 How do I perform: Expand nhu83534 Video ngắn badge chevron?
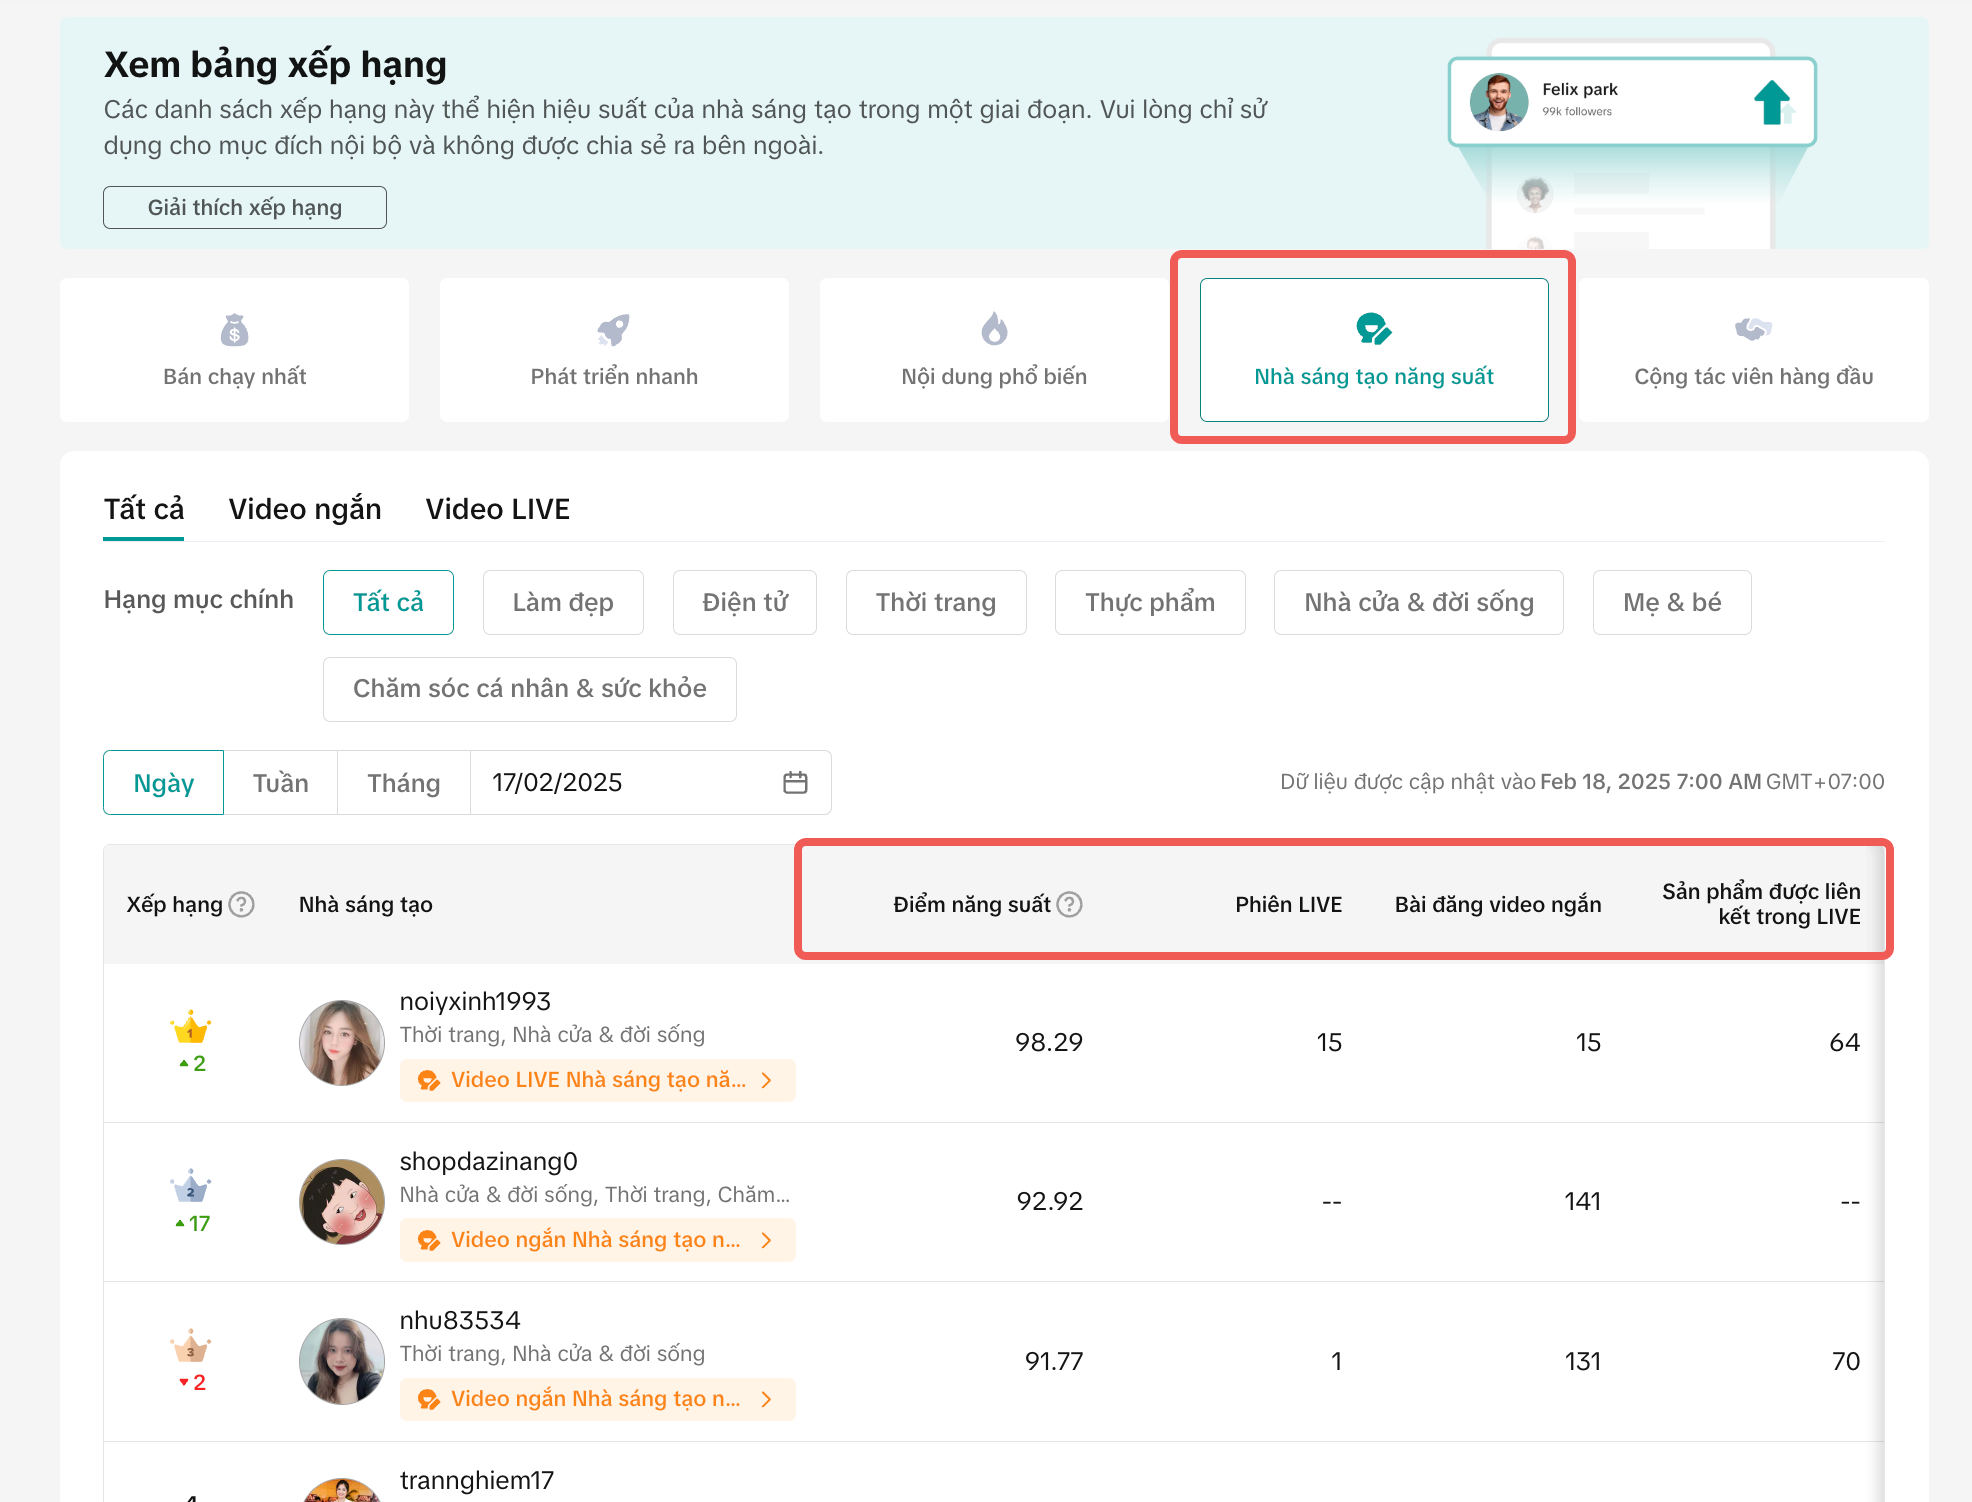tap(767, 1399)
